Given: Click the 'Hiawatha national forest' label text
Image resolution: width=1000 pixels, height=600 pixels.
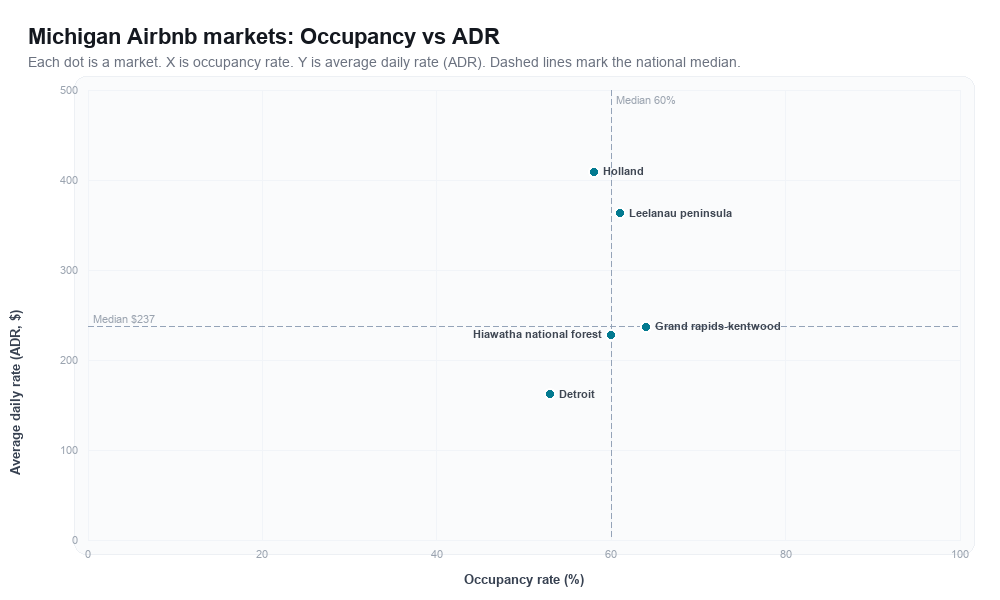Looking at the screenshot, I should tap(537, 335).
